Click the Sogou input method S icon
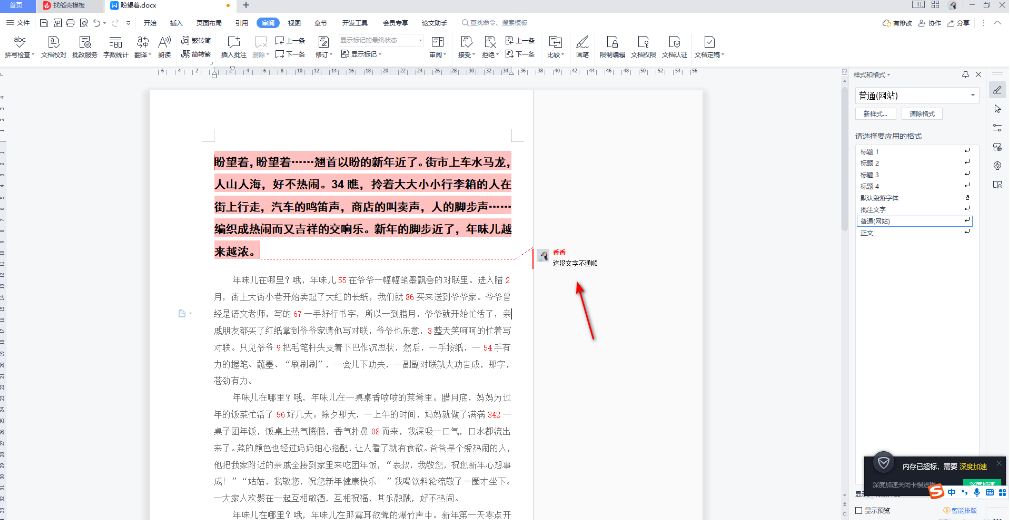The image size is (1010, 520). pos(937,493)
